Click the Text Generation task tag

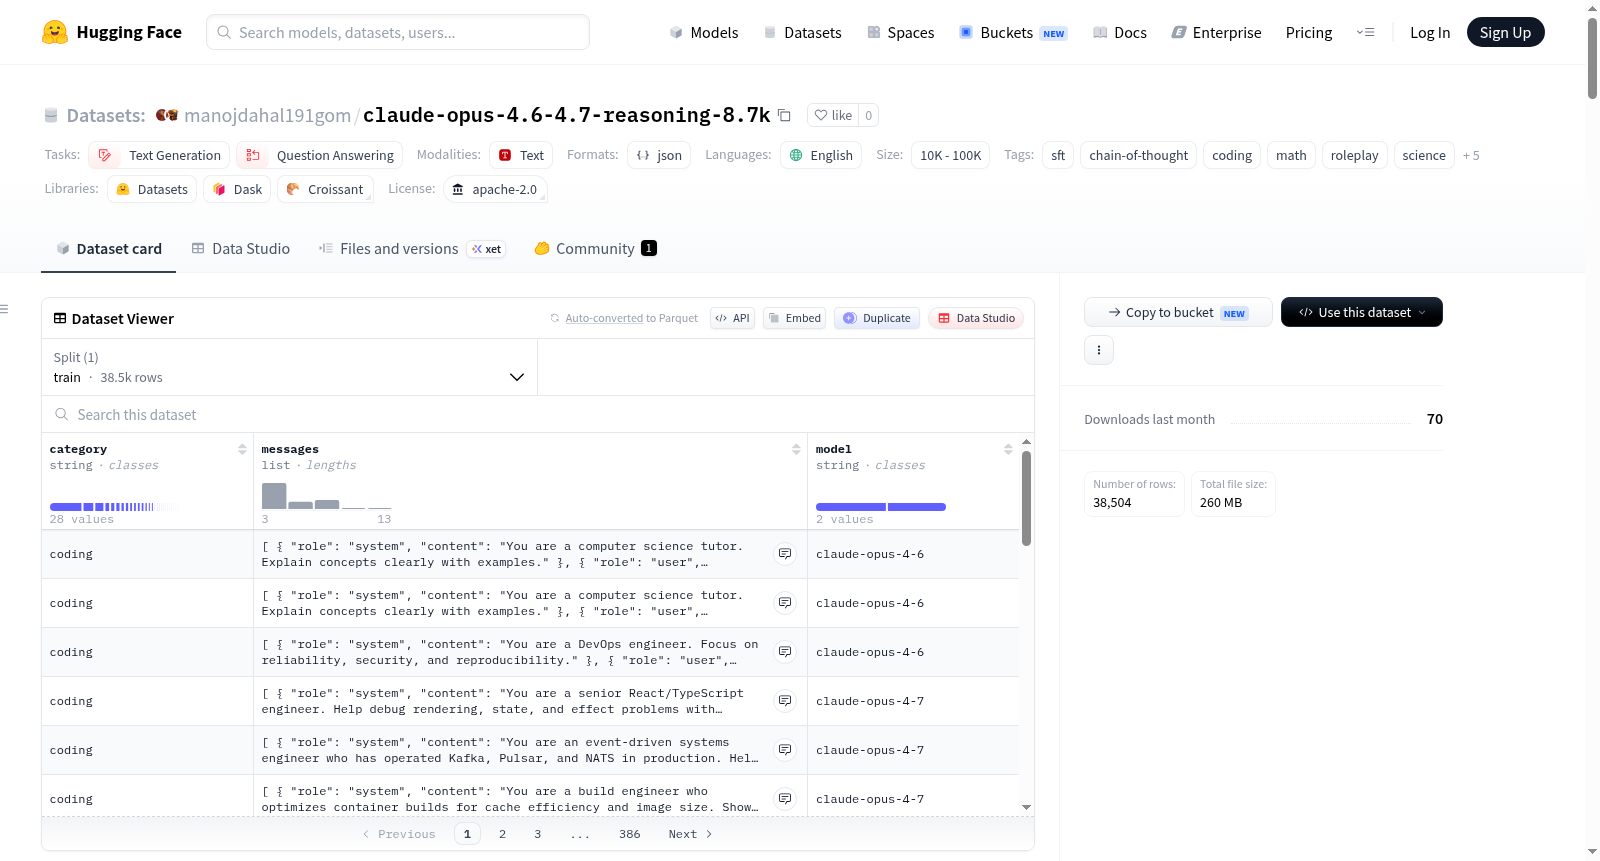point(159,155)
